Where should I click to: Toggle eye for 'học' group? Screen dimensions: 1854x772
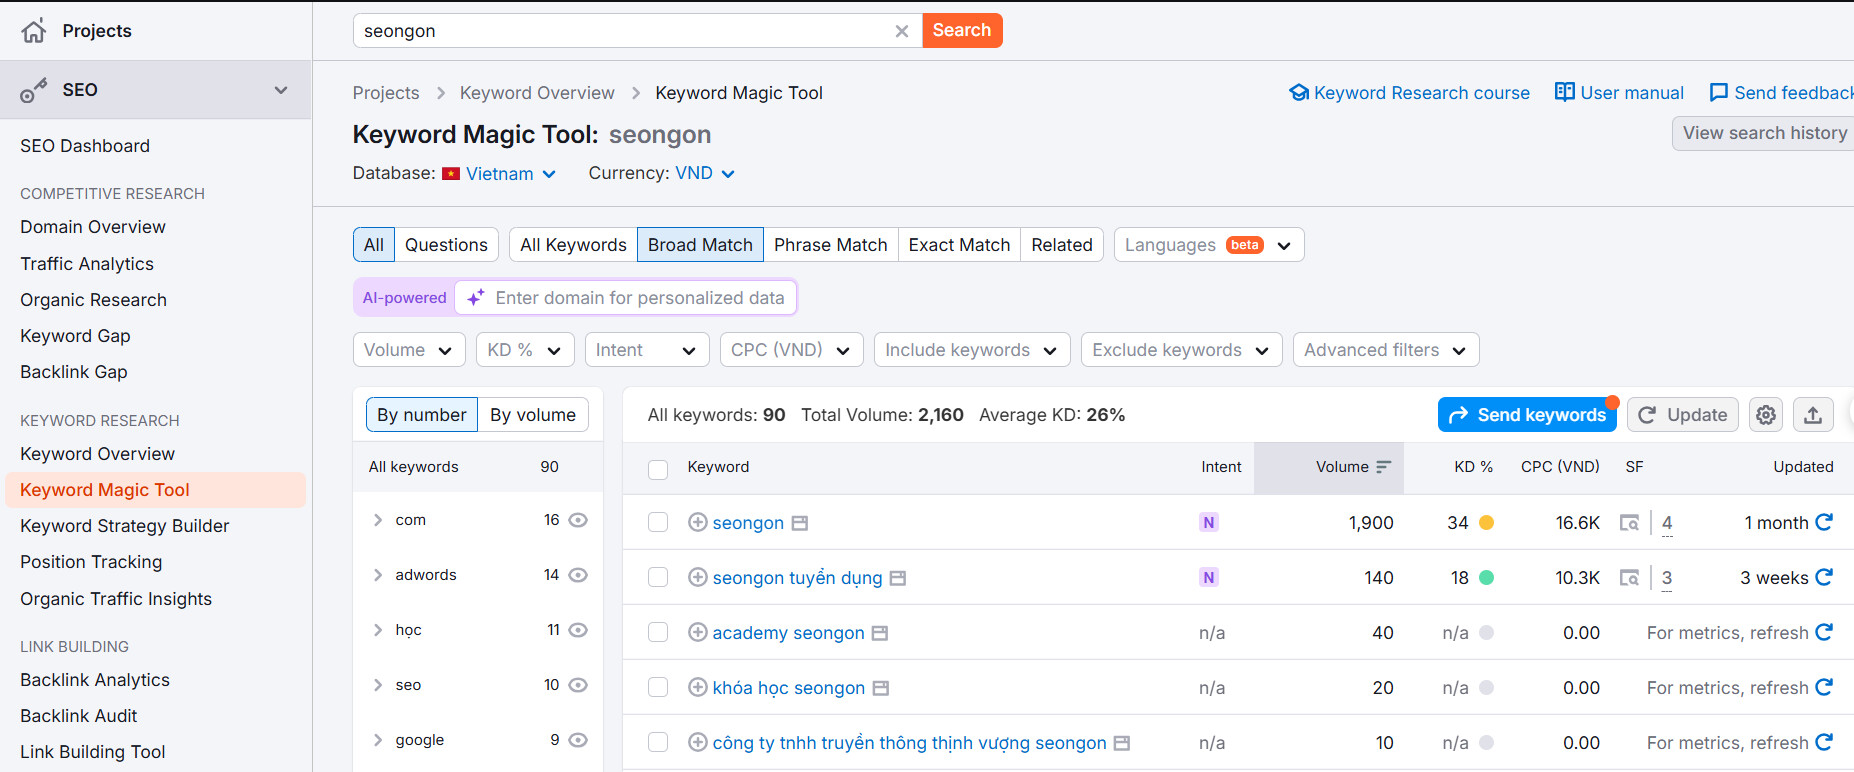click(578, 630)
